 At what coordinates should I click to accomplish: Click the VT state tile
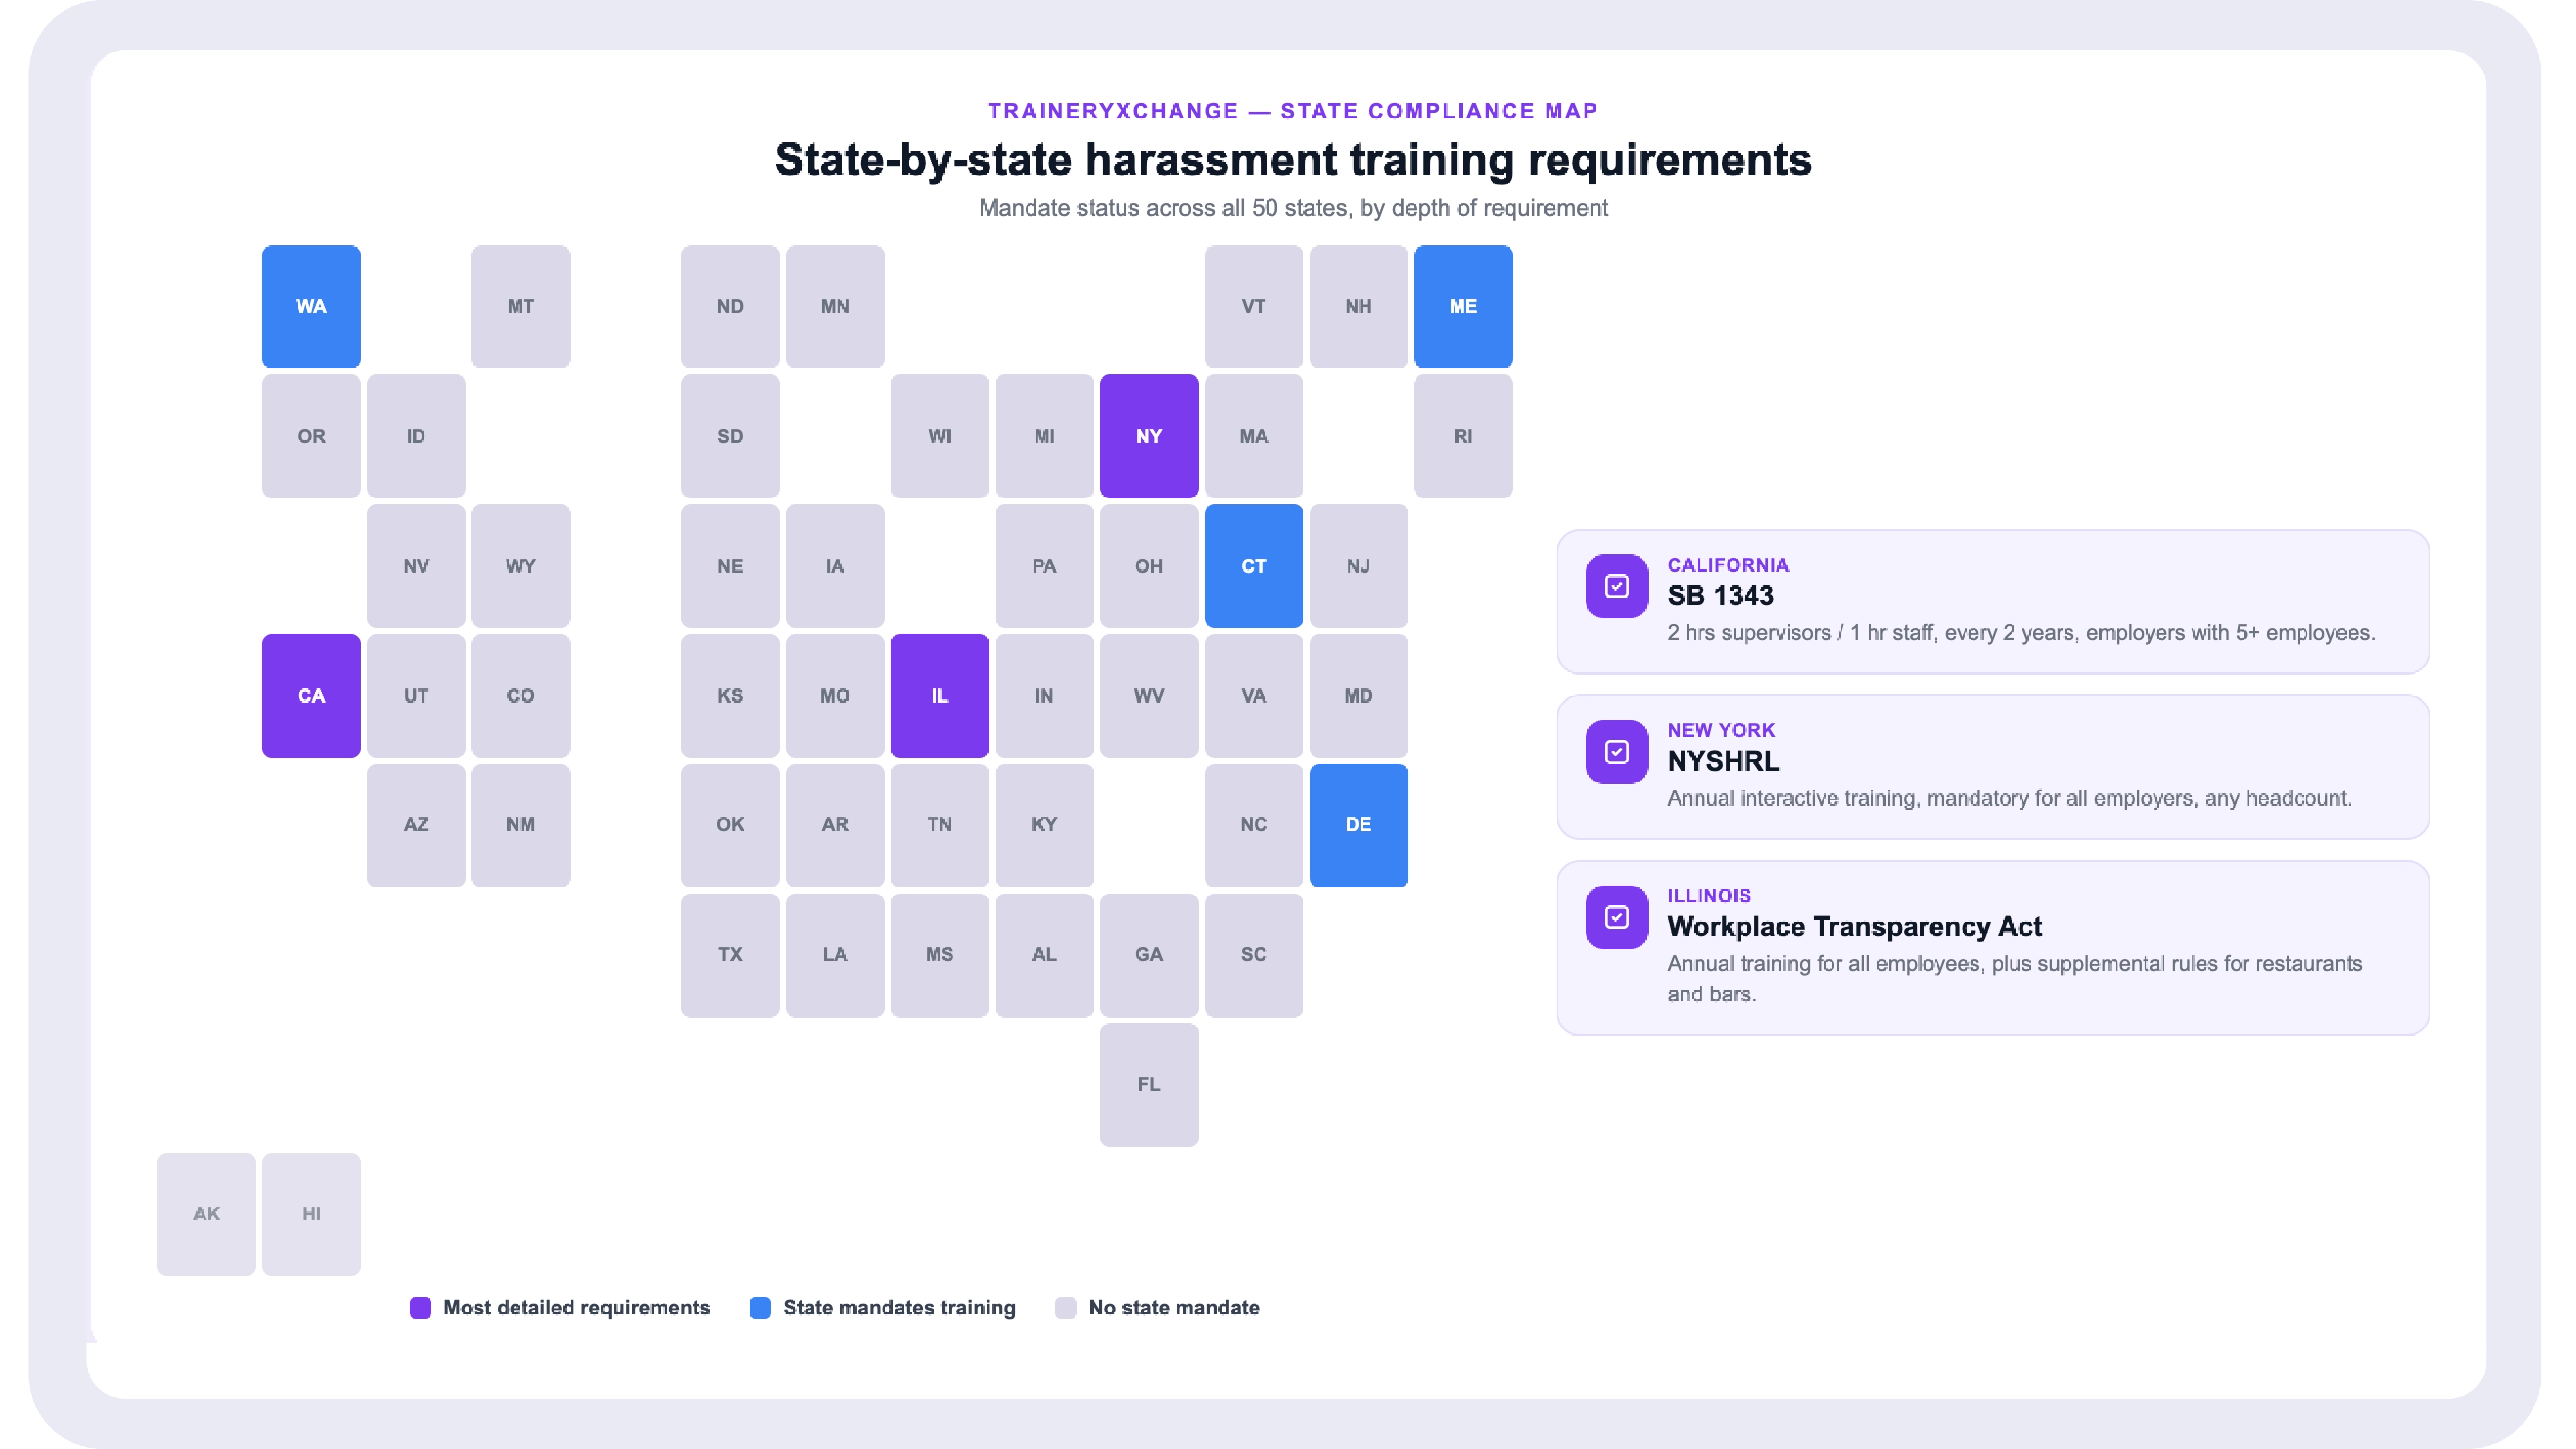[x=1254, y=307]
